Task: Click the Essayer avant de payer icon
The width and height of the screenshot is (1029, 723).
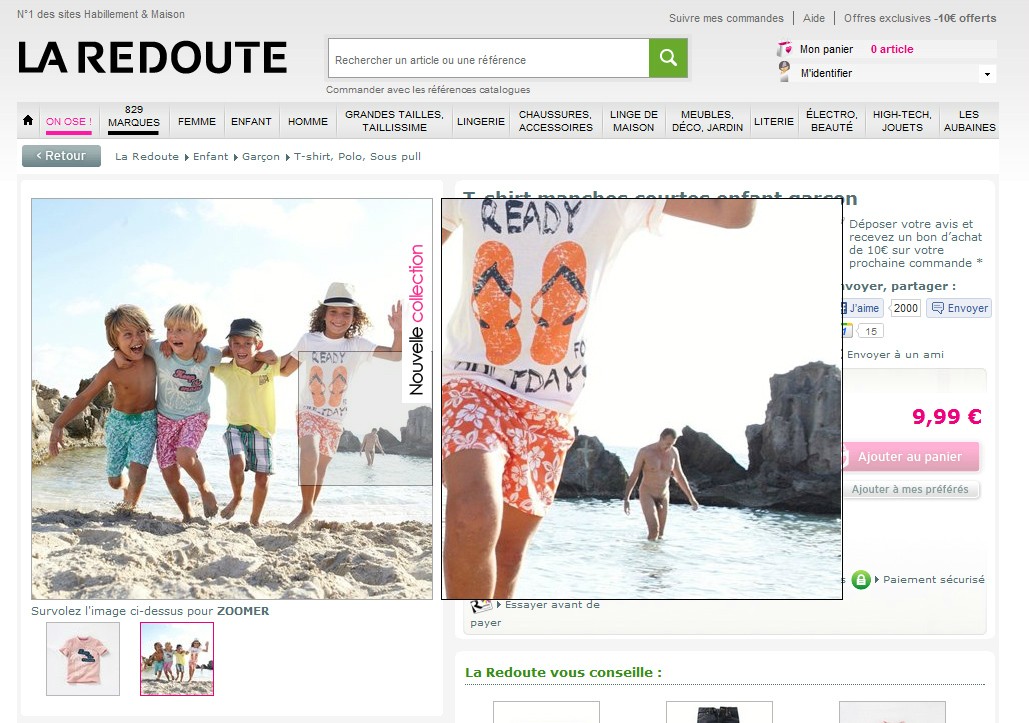Action: click(481, 604)
